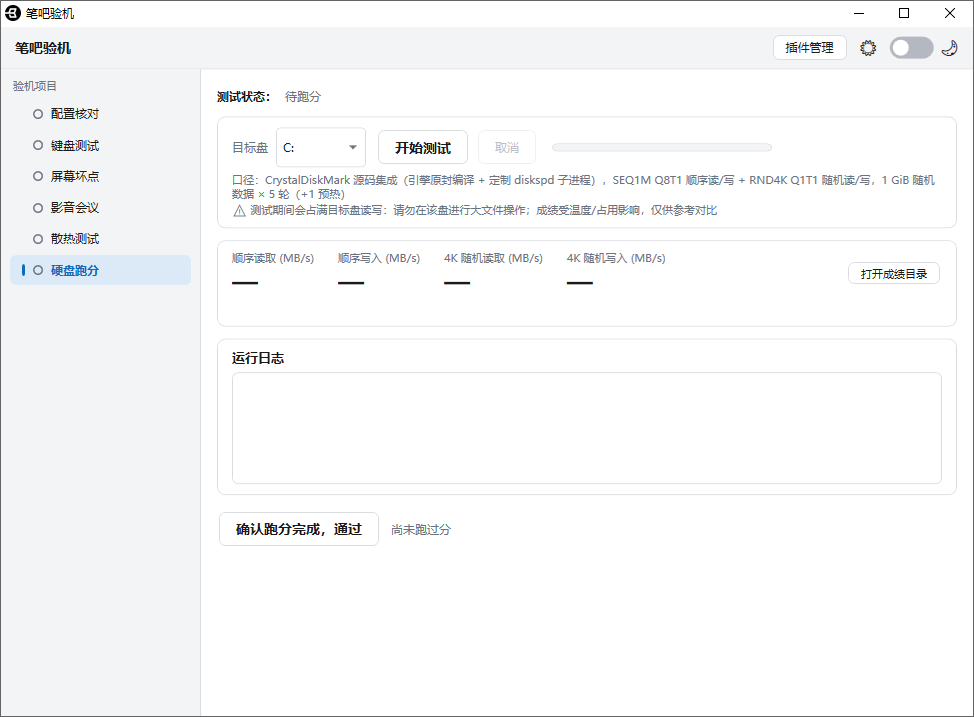Click status circle next to 散热测试
Image resolution: width=974 pixels, height=717 pixels.
[38, 239]
